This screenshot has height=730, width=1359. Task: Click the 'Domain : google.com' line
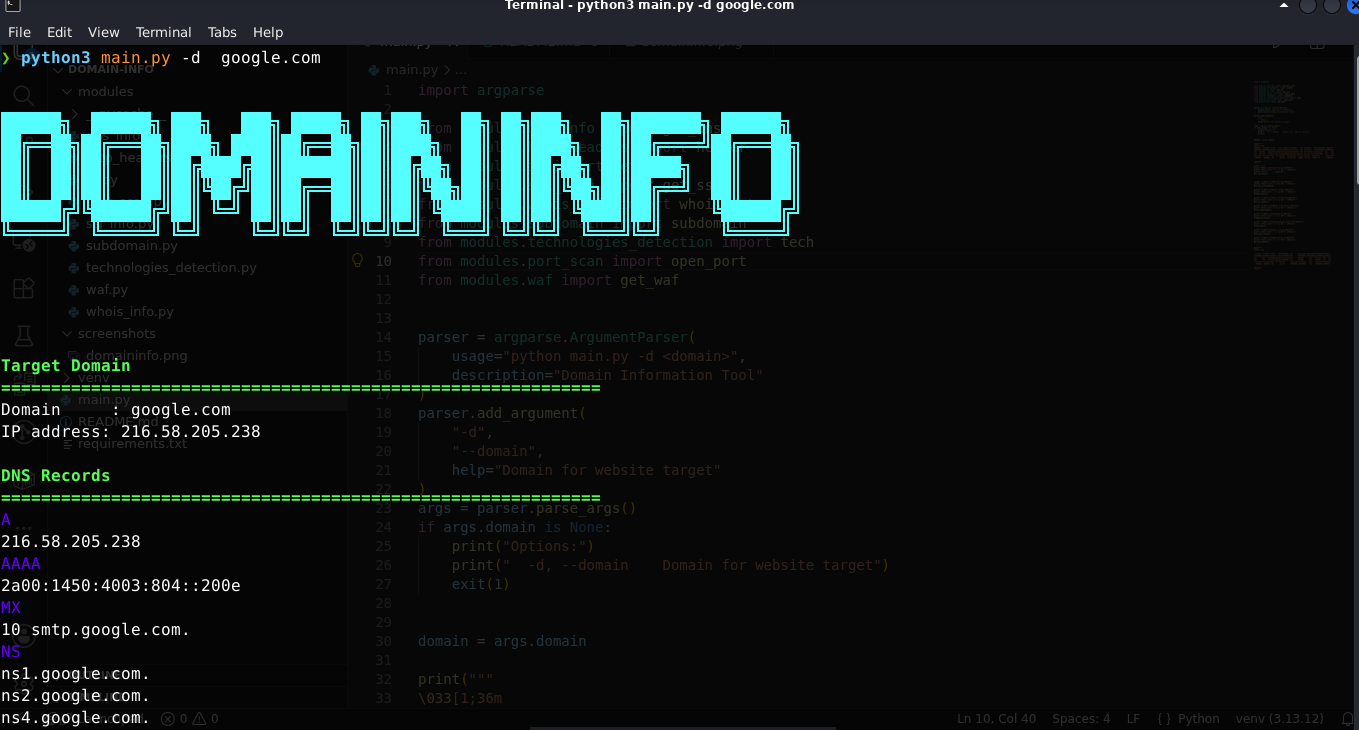pos(116,410)
